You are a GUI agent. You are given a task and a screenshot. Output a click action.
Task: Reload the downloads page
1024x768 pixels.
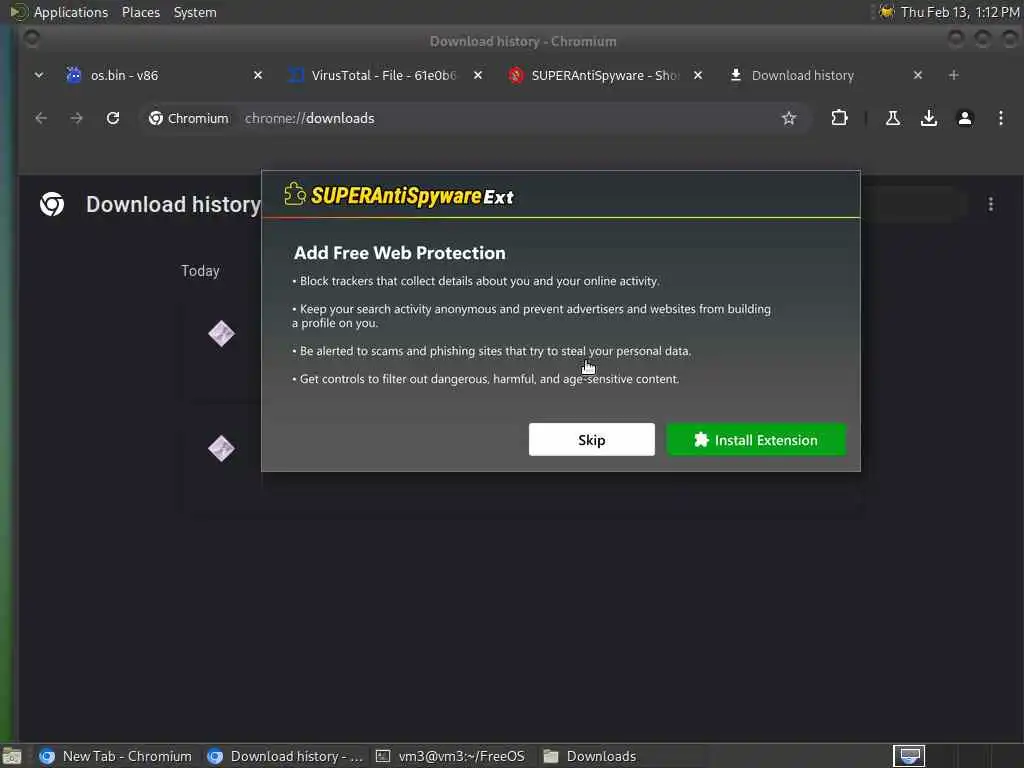[113, 118]
